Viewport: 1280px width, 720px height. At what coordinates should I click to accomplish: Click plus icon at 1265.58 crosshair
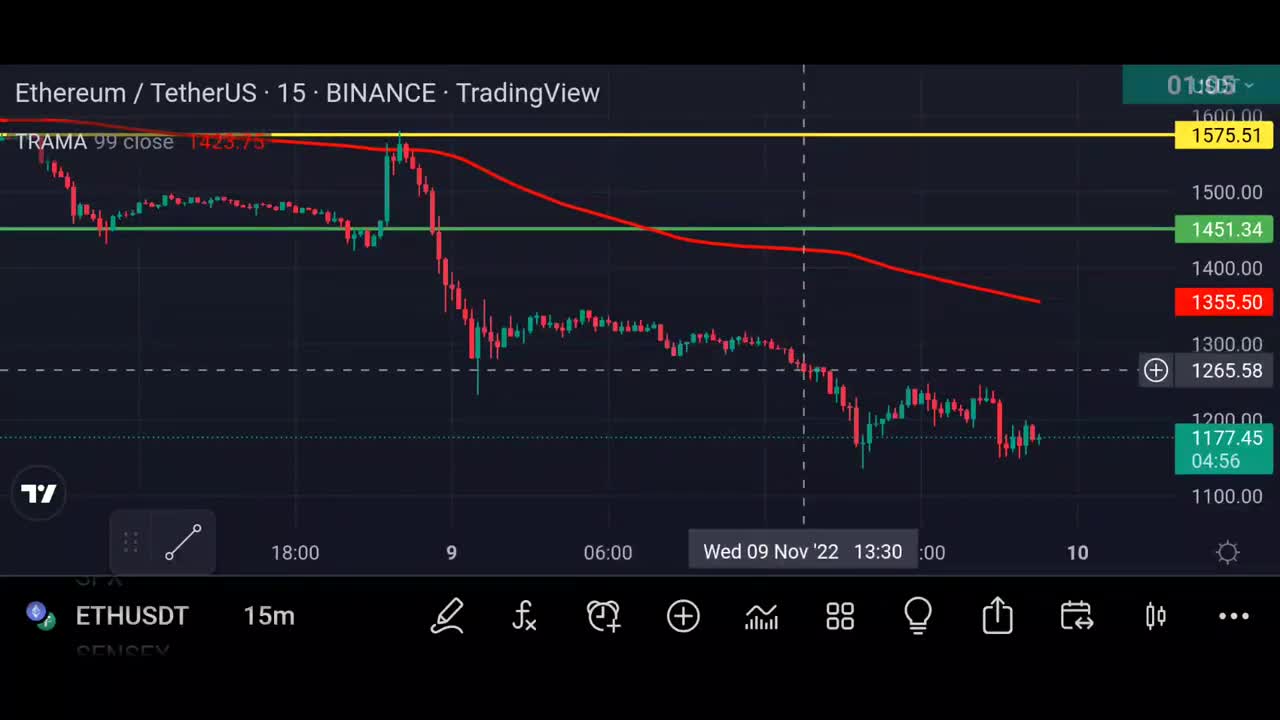(x=1156, y=371)
